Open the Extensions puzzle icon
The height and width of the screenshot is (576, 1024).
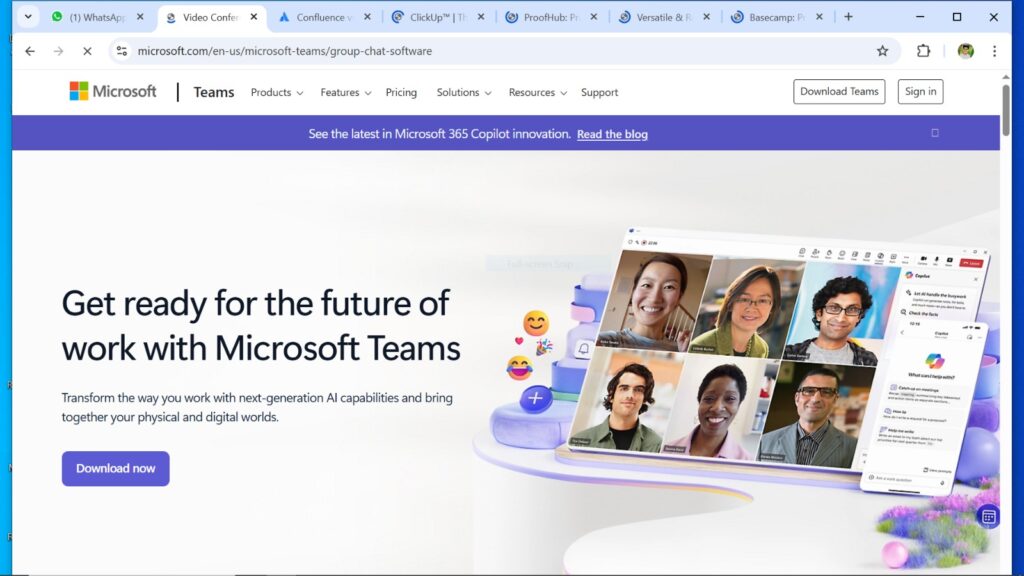coord(923,51)
